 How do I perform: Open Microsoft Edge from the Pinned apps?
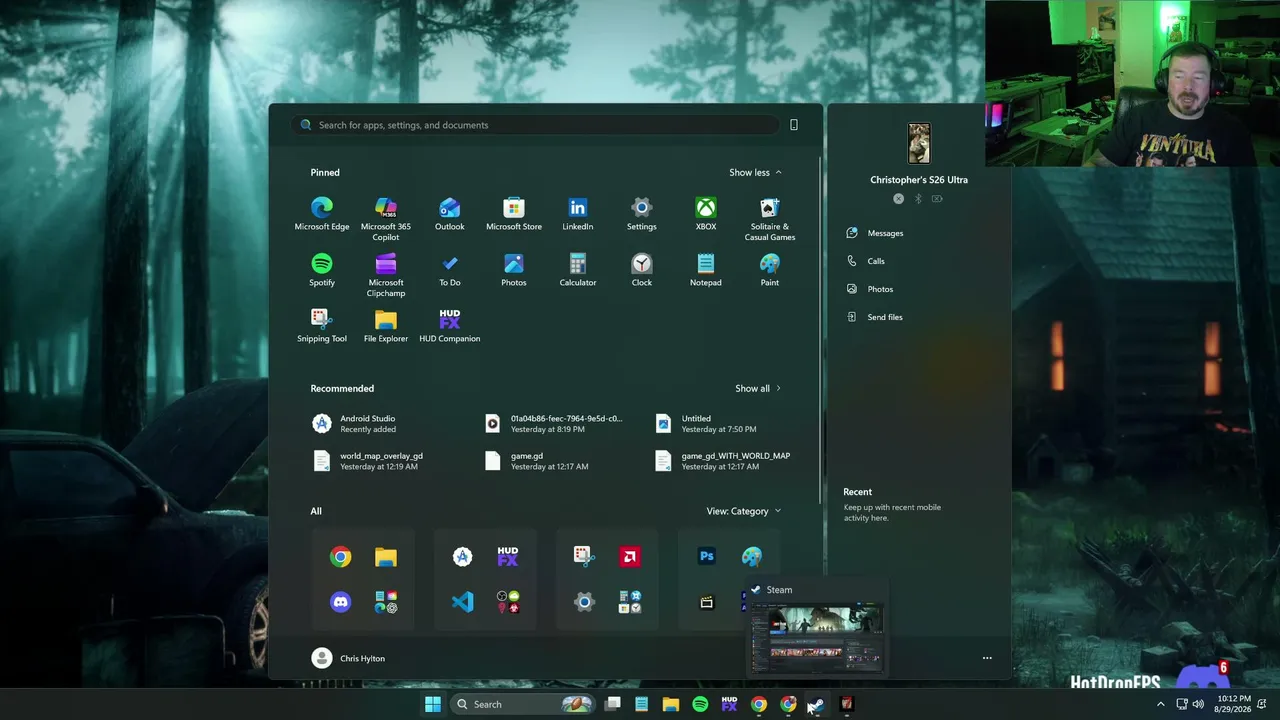(322, 214)
